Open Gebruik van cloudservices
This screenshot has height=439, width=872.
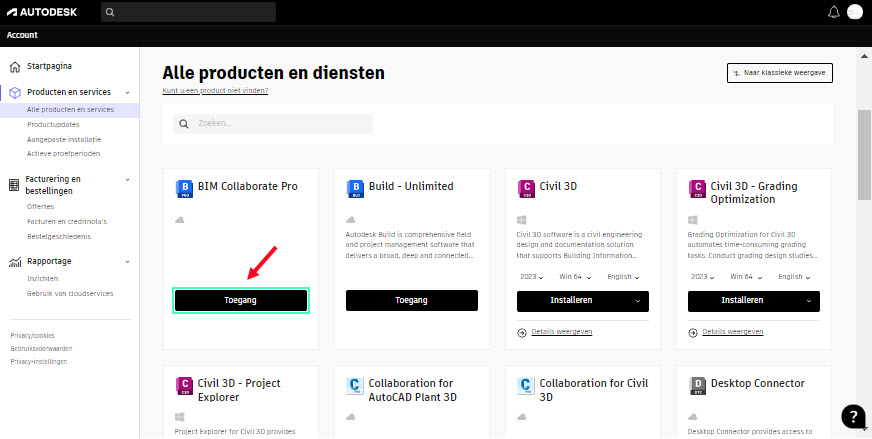pos(70,294)
